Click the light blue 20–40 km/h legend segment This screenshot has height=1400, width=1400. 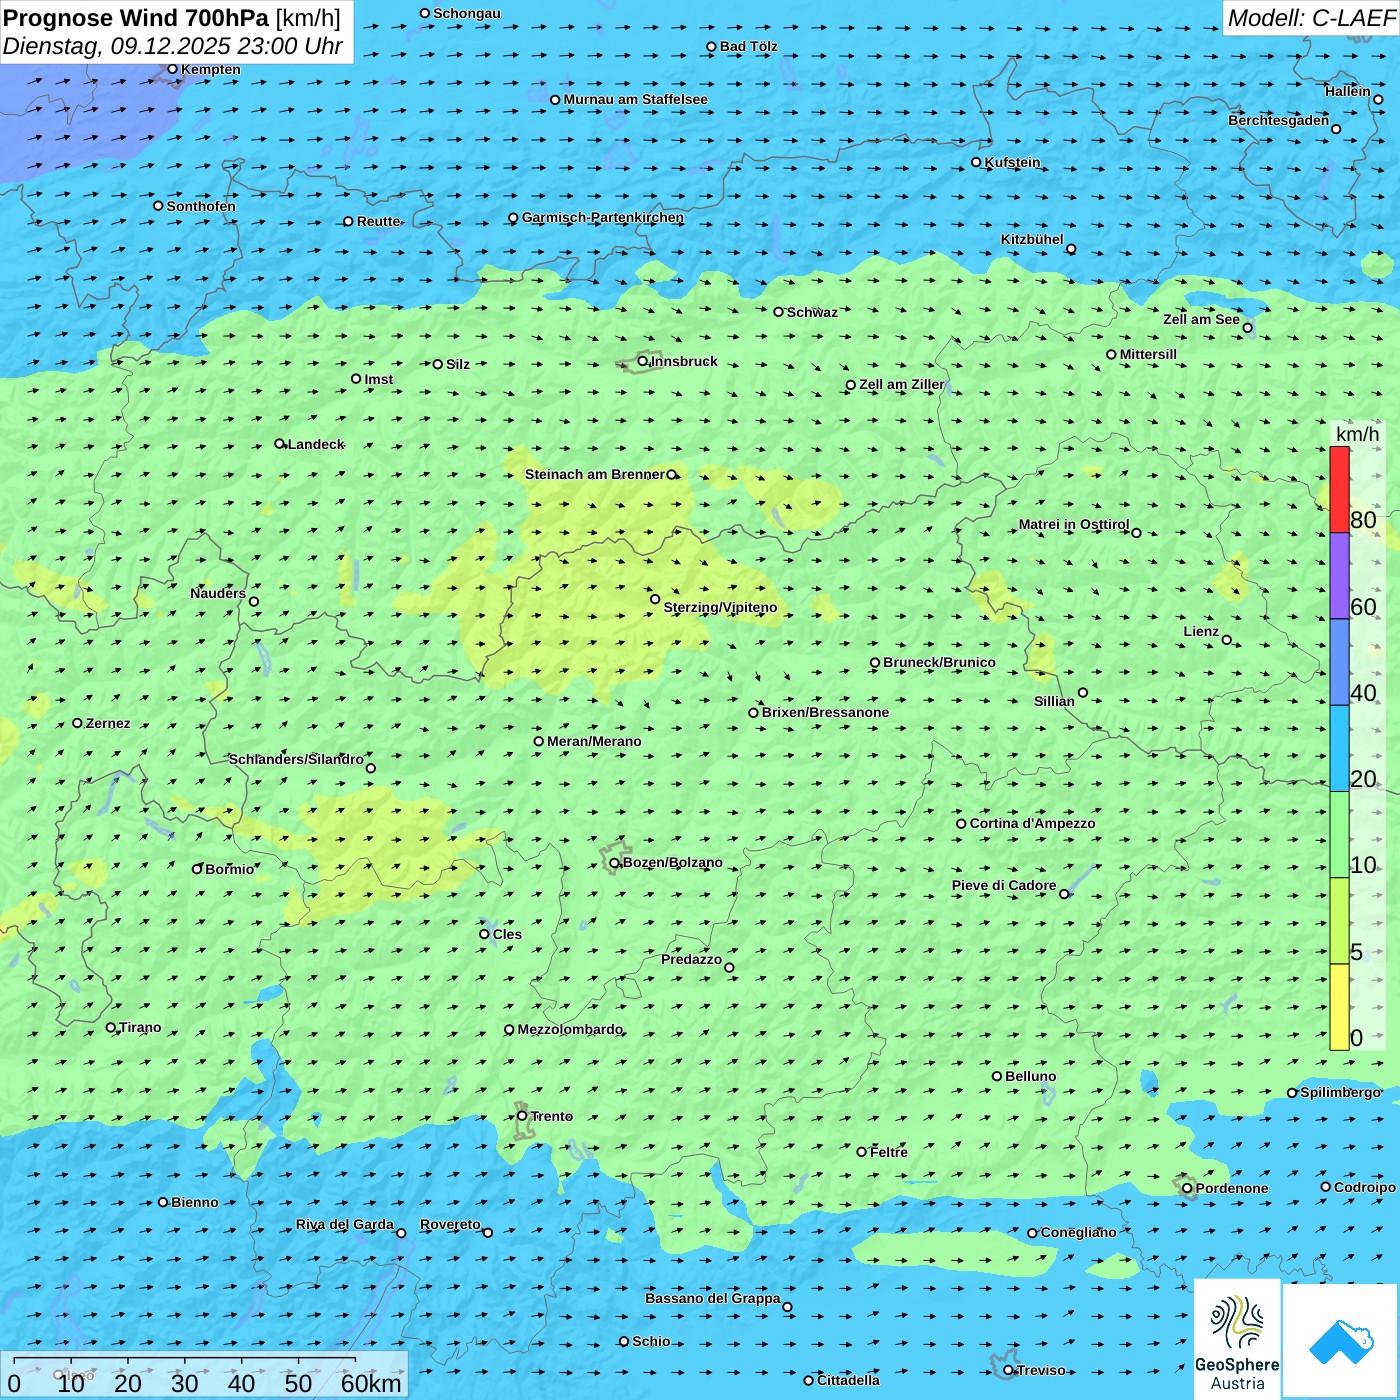tap(1339, 748)
